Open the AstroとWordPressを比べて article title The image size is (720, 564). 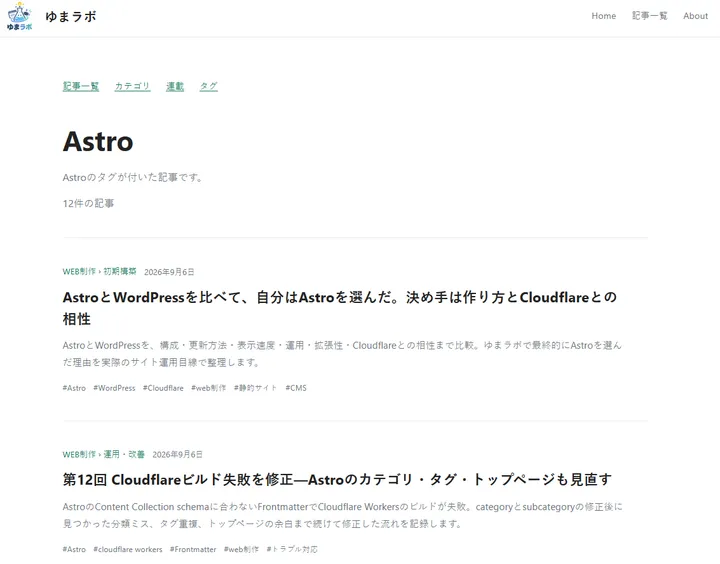[339, 308]
